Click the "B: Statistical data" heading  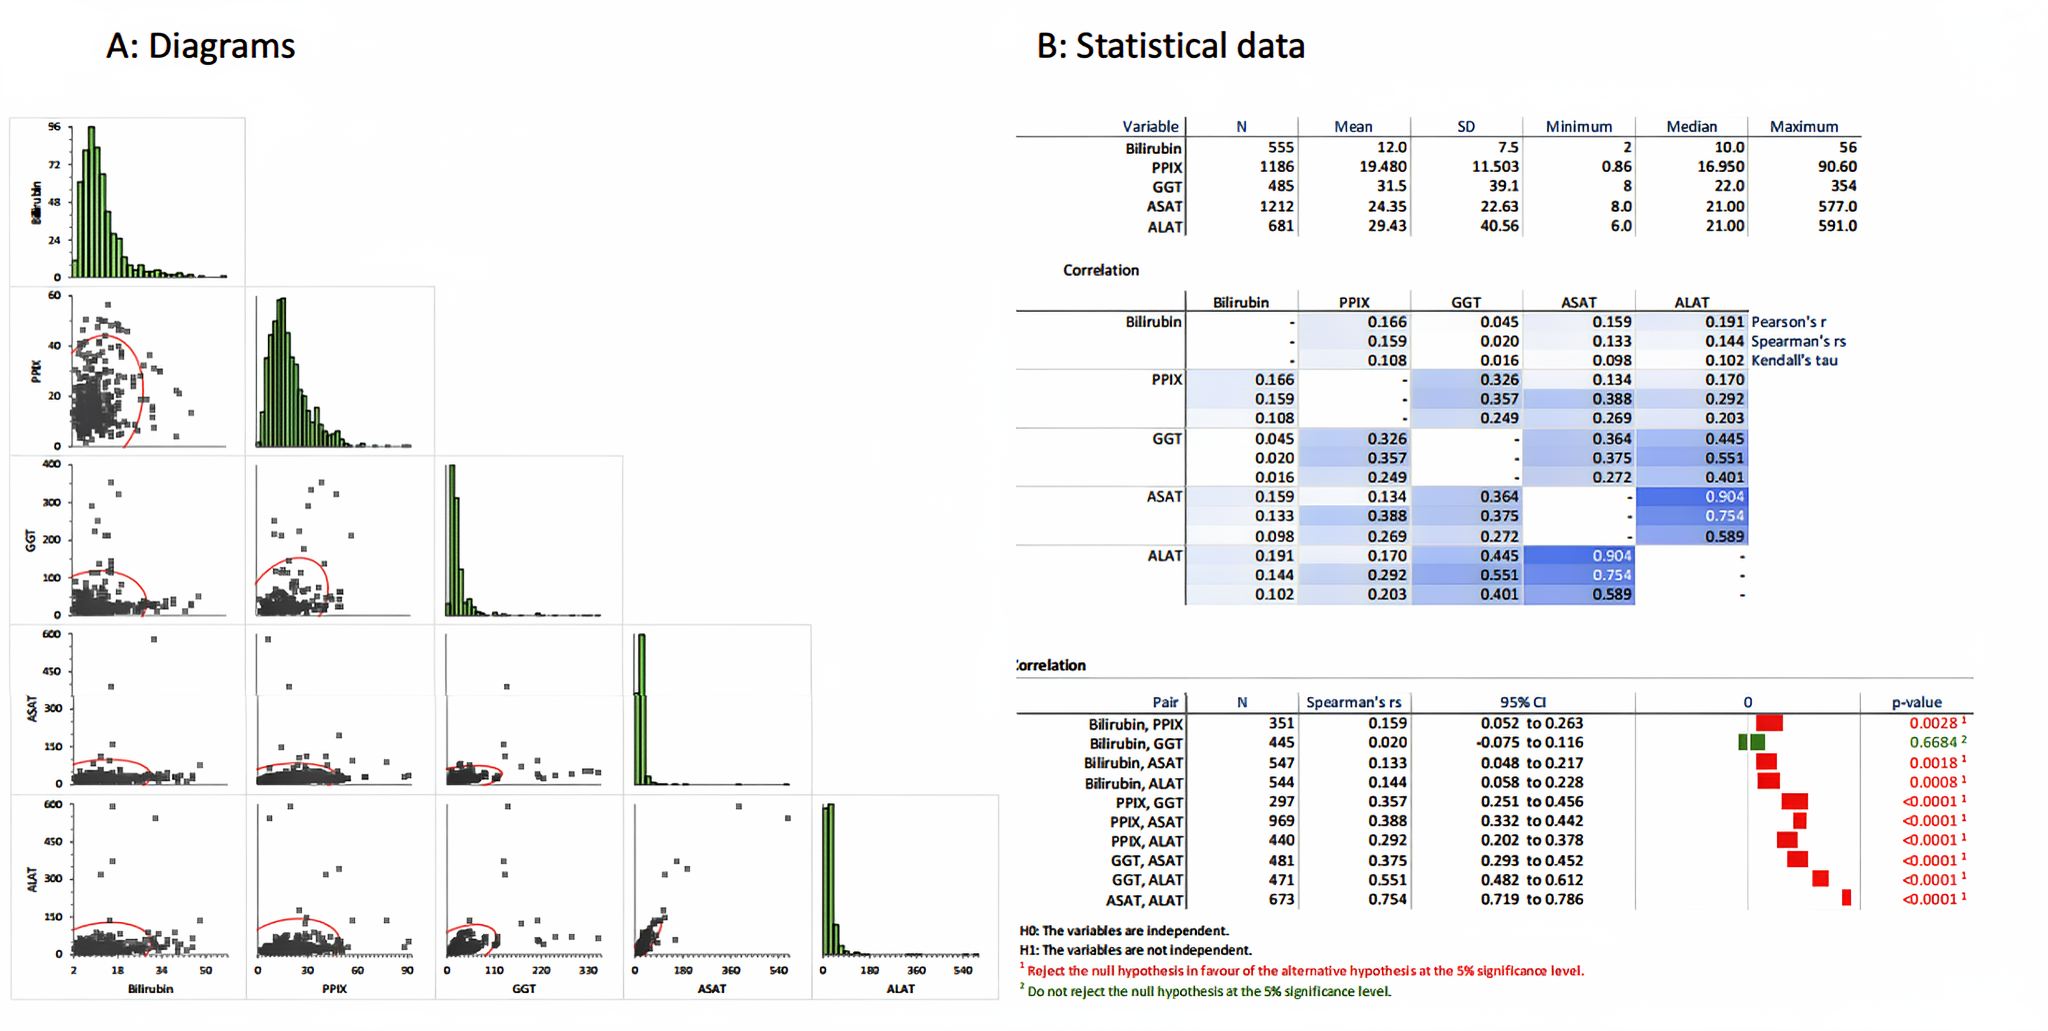pos(1170,46)
